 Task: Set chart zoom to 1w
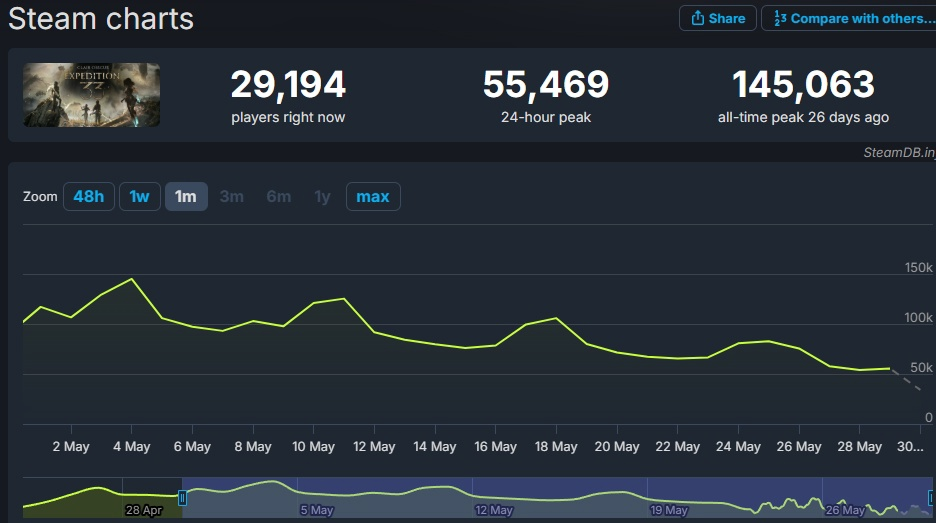pyautogui.click(x=140, y=196)
